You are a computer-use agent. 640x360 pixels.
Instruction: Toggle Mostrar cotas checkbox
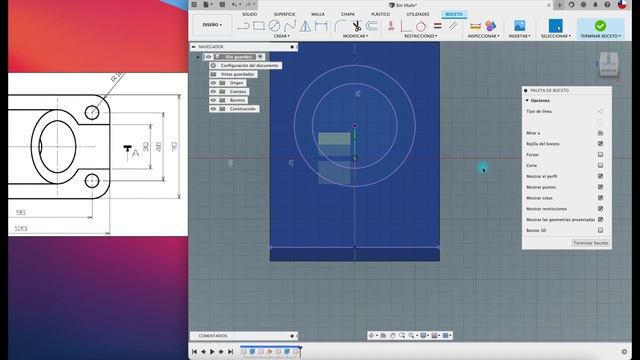pos(600,198)
